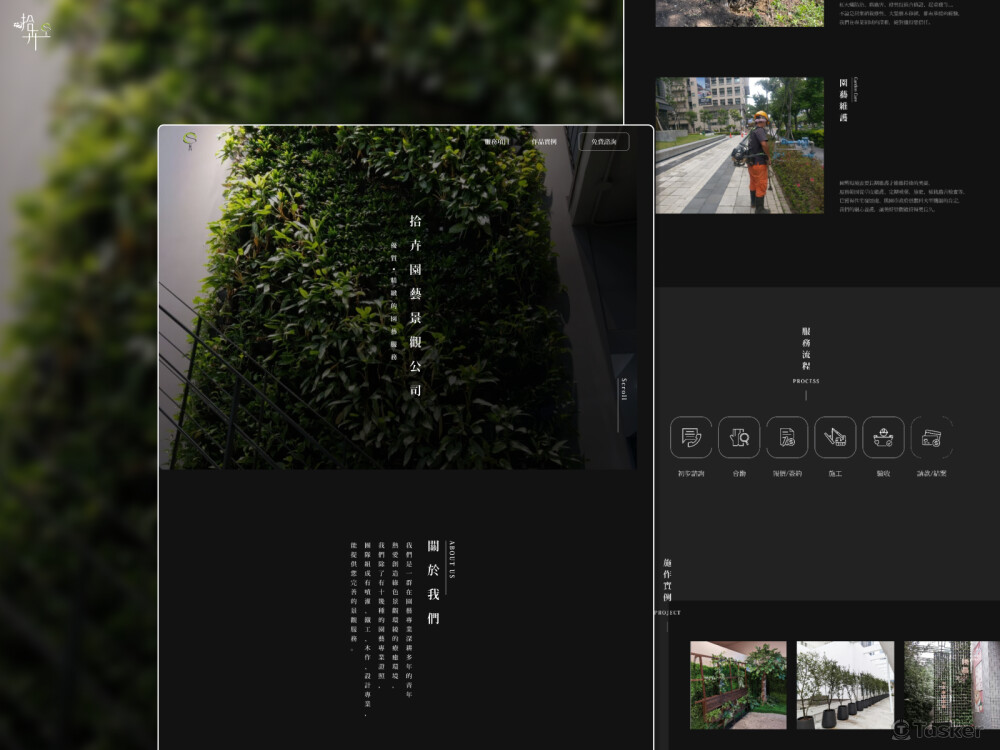
Task: Click the 驗收 label text
Action: [883, 473]
